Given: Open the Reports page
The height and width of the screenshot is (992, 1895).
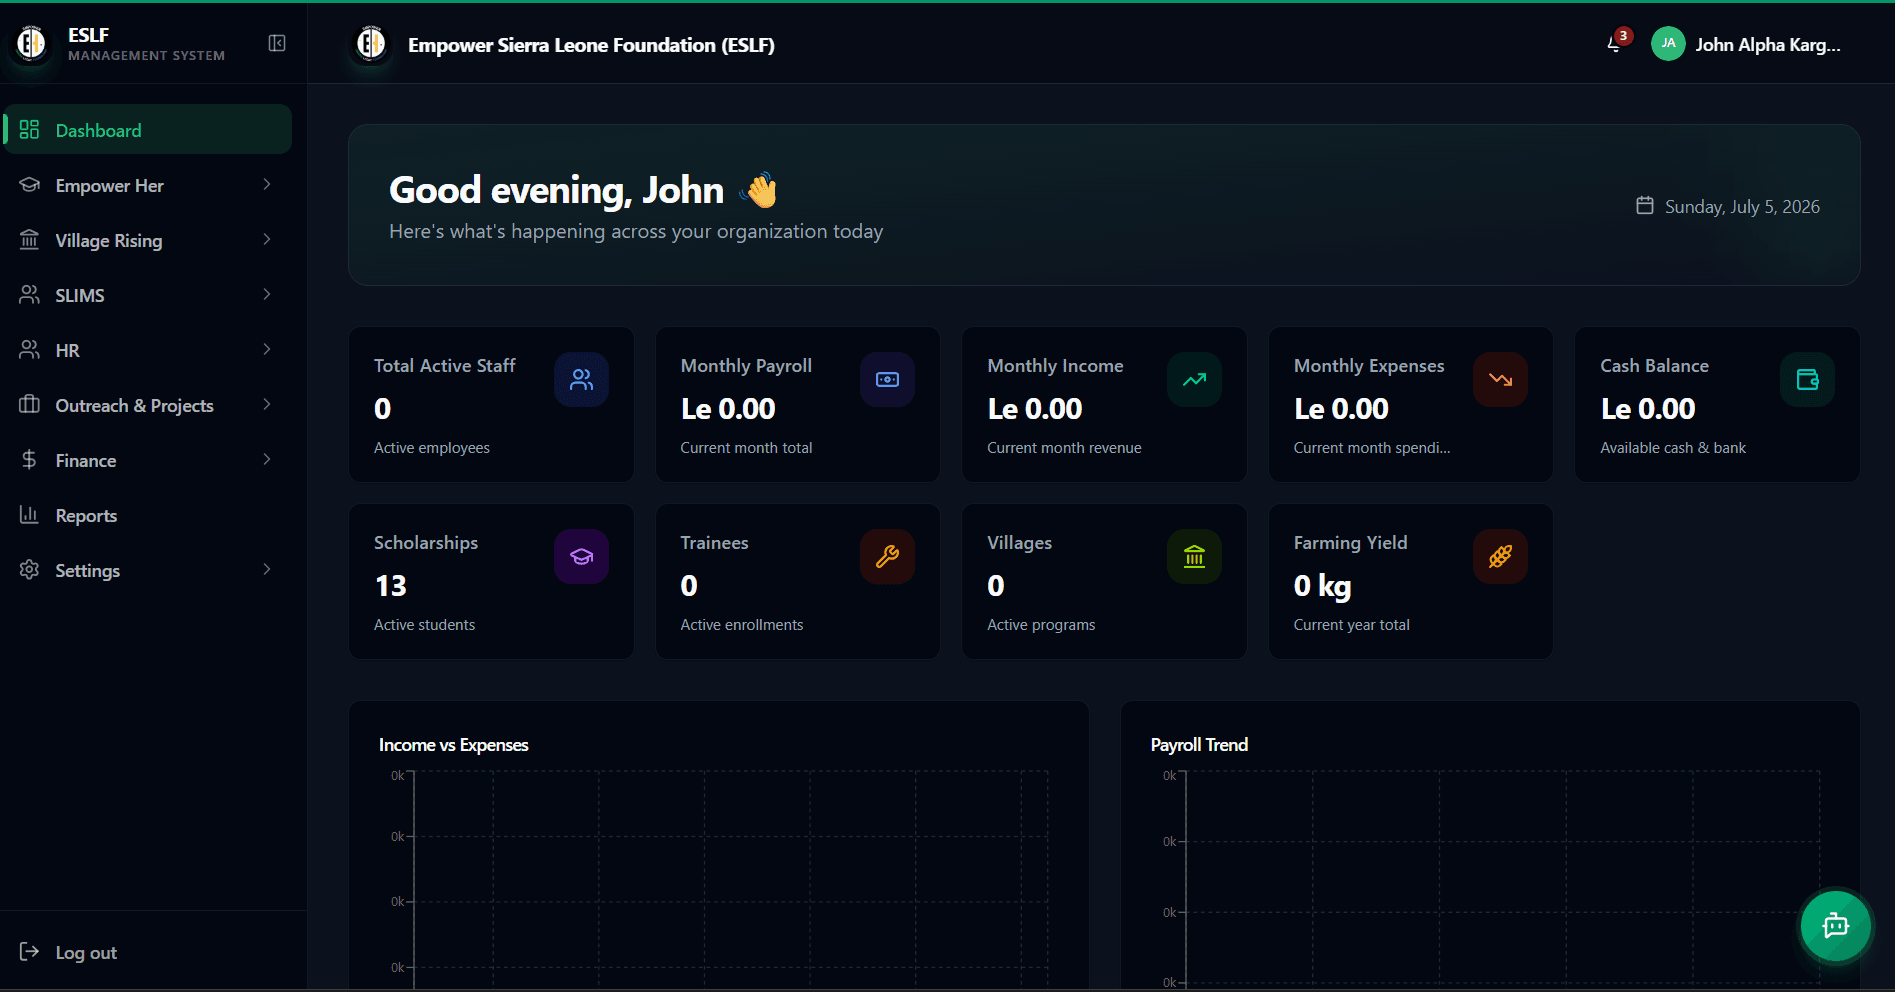Looking at the screenshot, I should [147, 515].
